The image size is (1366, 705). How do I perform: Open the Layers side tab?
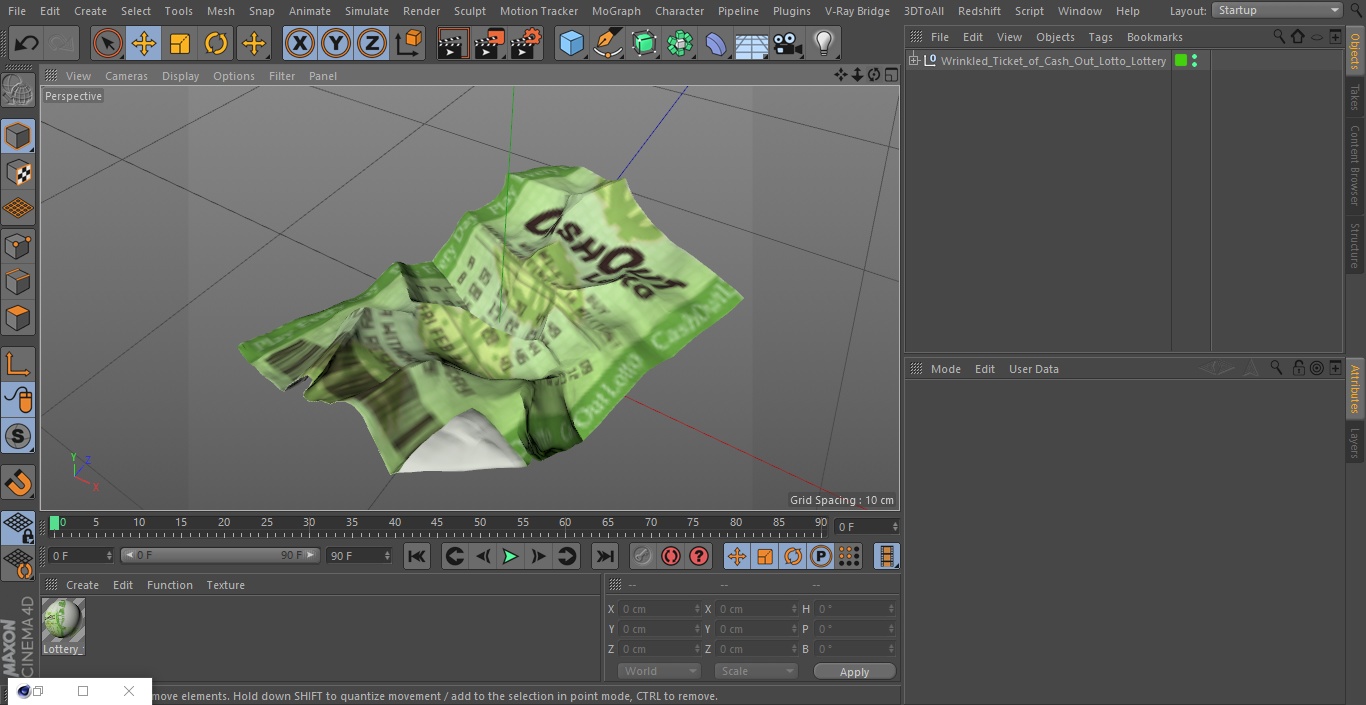point(1355,443)
